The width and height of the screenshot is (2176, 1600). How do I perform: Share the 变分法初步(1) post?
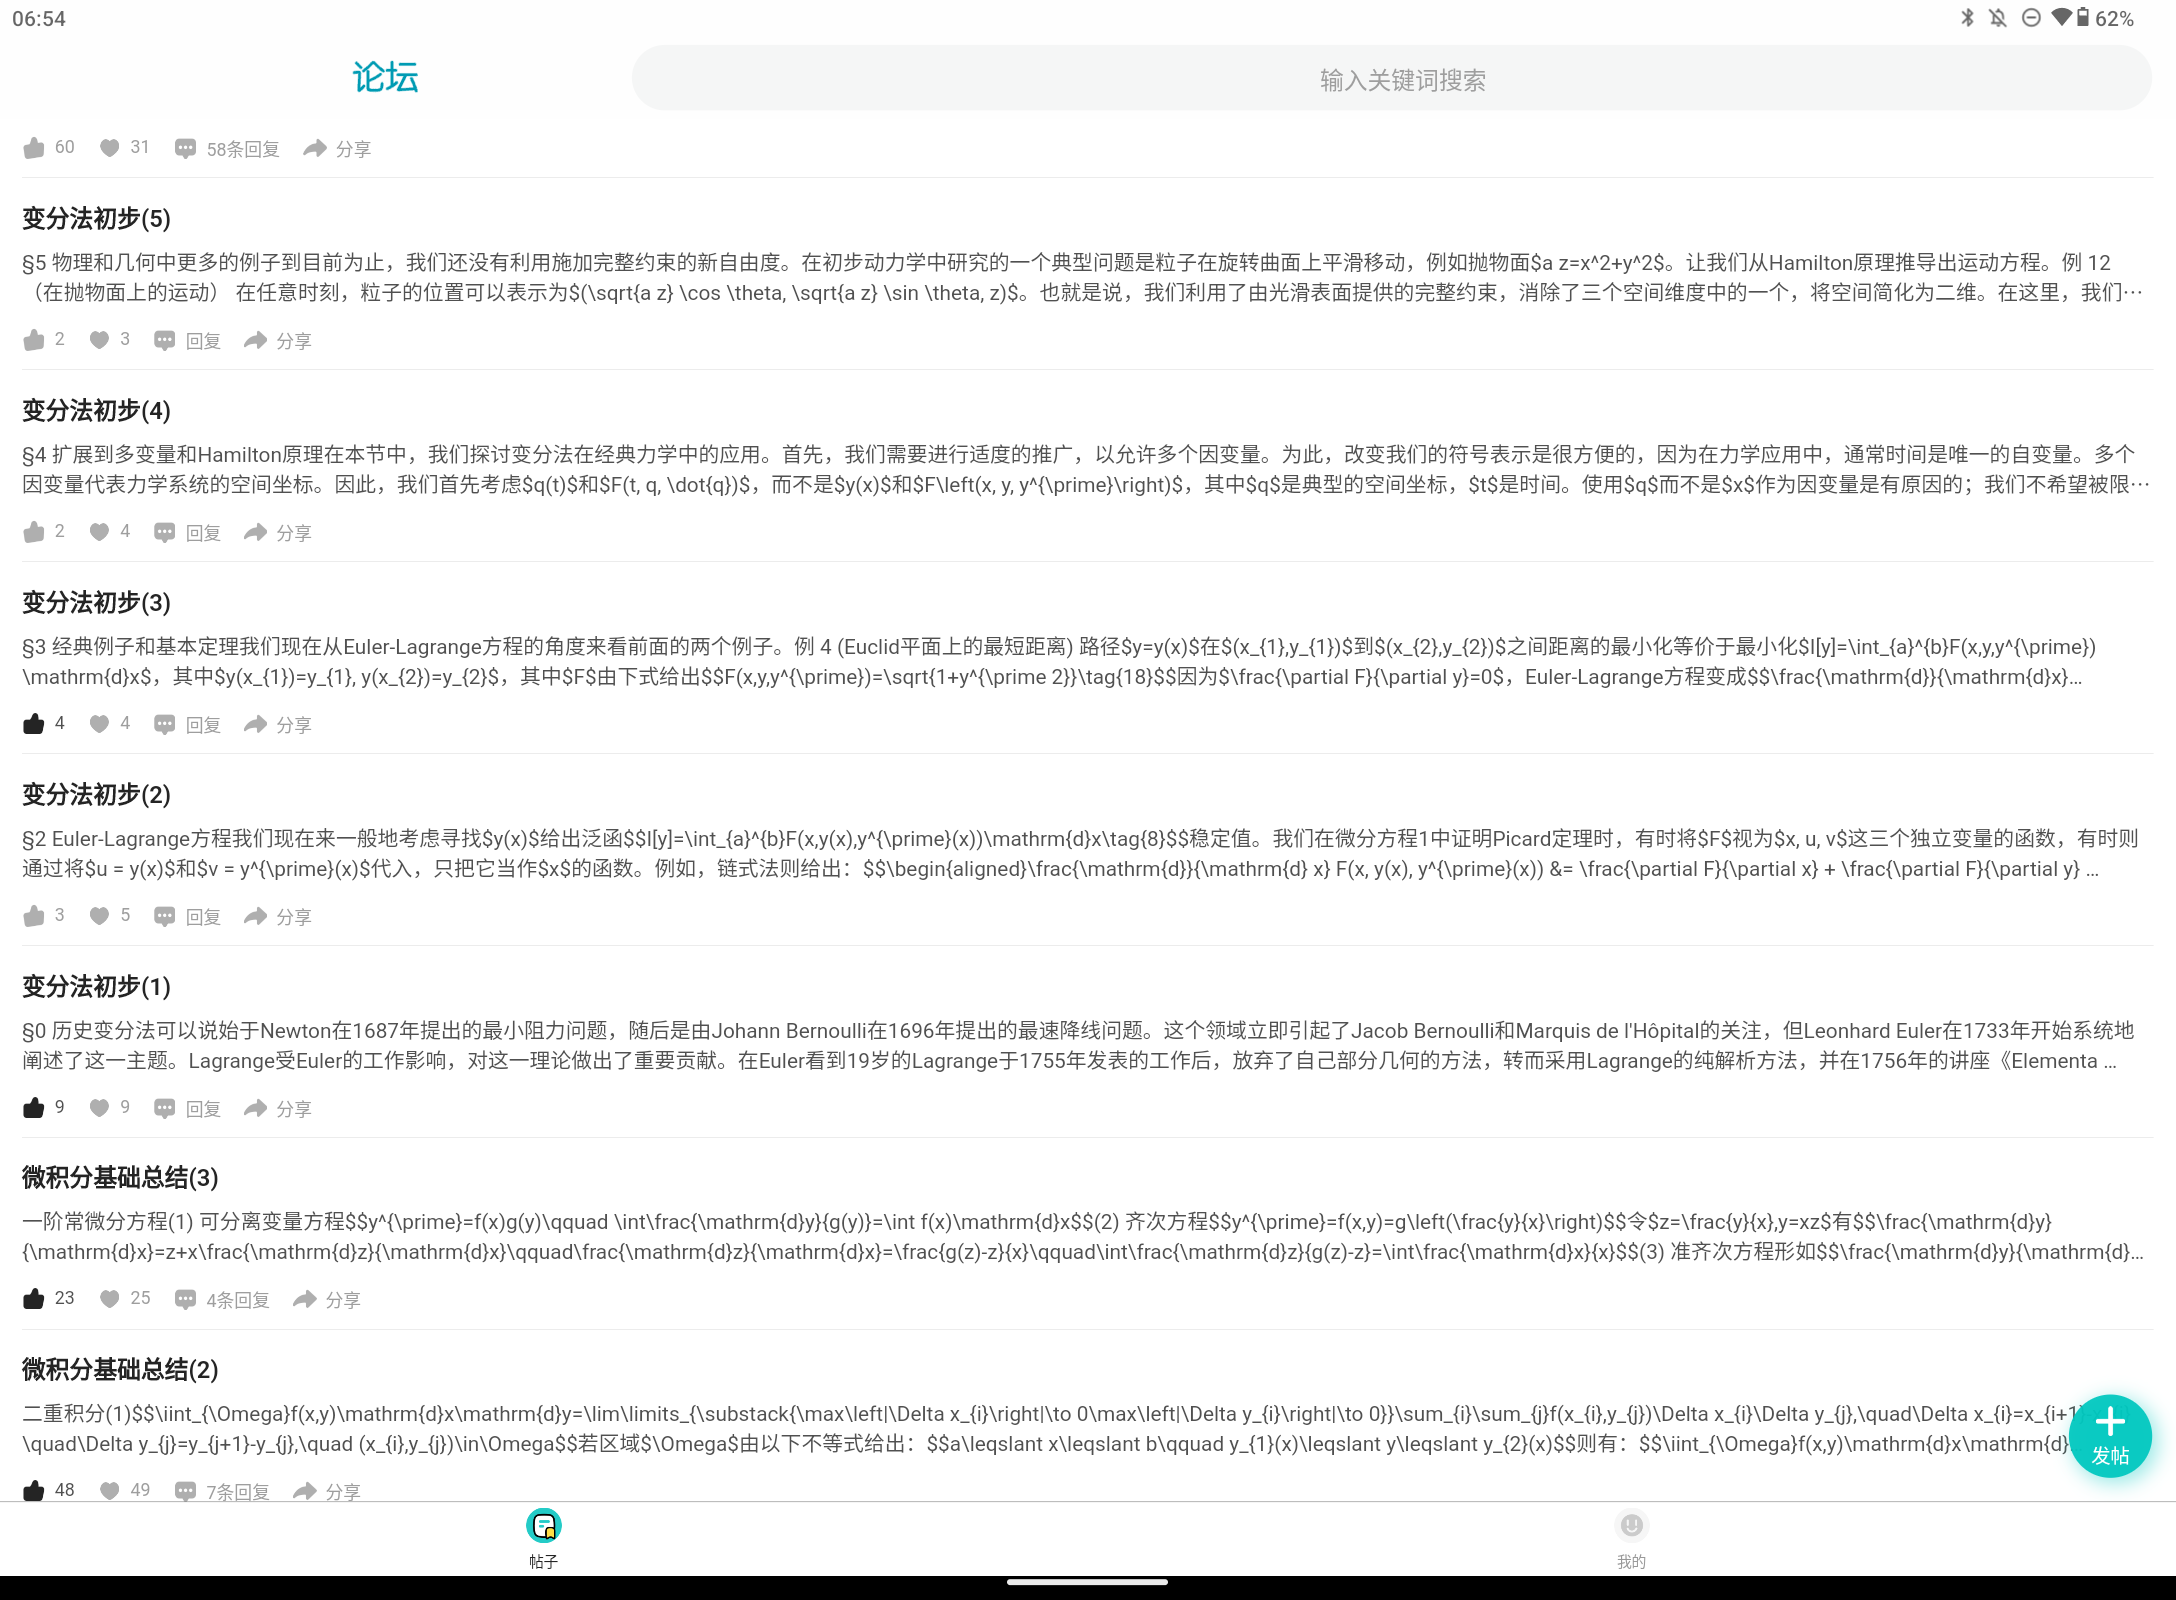pyautogui.click(x=257, y=1108)
